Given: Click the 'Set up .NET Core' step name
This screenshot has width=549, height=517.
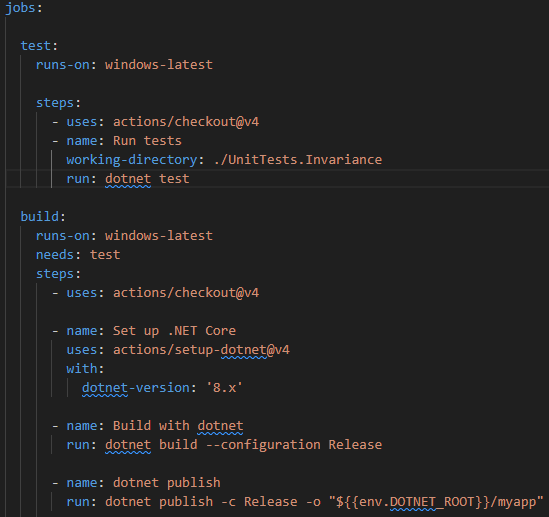Looking at the screenshot, I should 174,331.
